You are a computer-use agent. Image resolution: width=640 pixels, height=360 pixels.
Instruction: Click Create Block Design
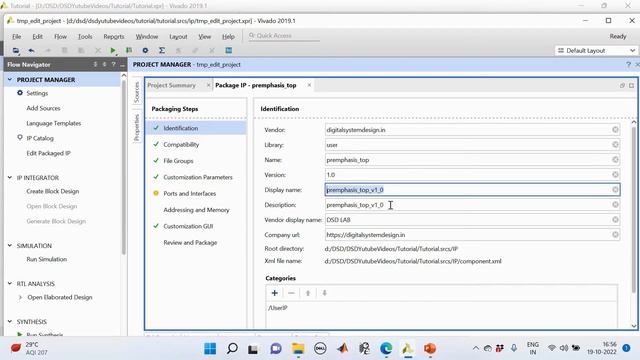53,191
